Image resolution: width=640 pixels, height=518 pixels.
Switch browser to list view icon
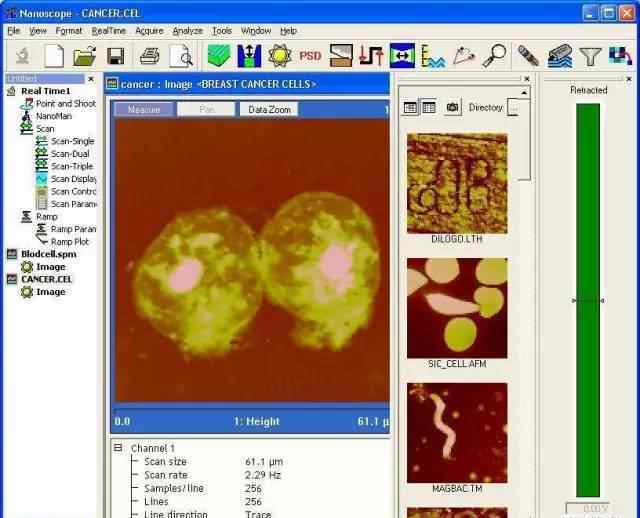410,108
